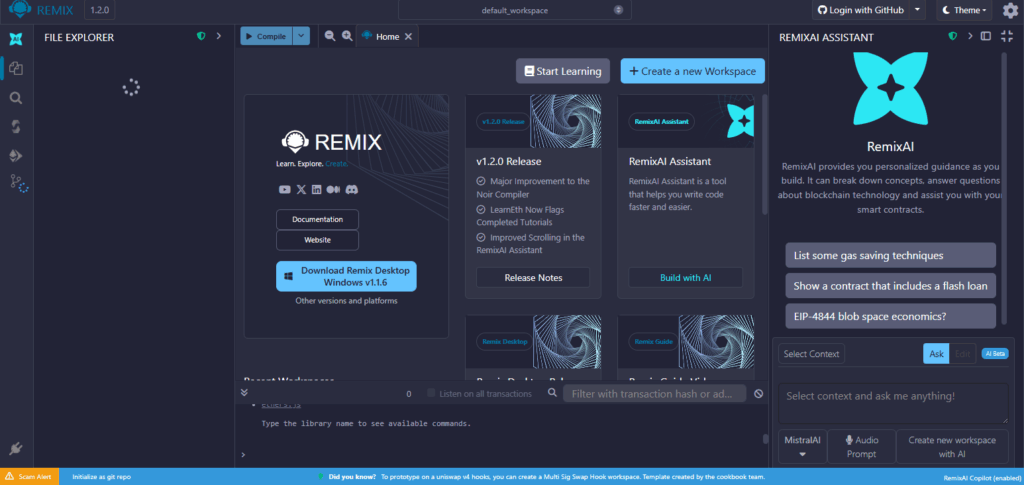Click the RemixAI panel vertical scrollbar
This screenshot has width=1024, height=485.
pyautogui.click(x=1004, y=189)
